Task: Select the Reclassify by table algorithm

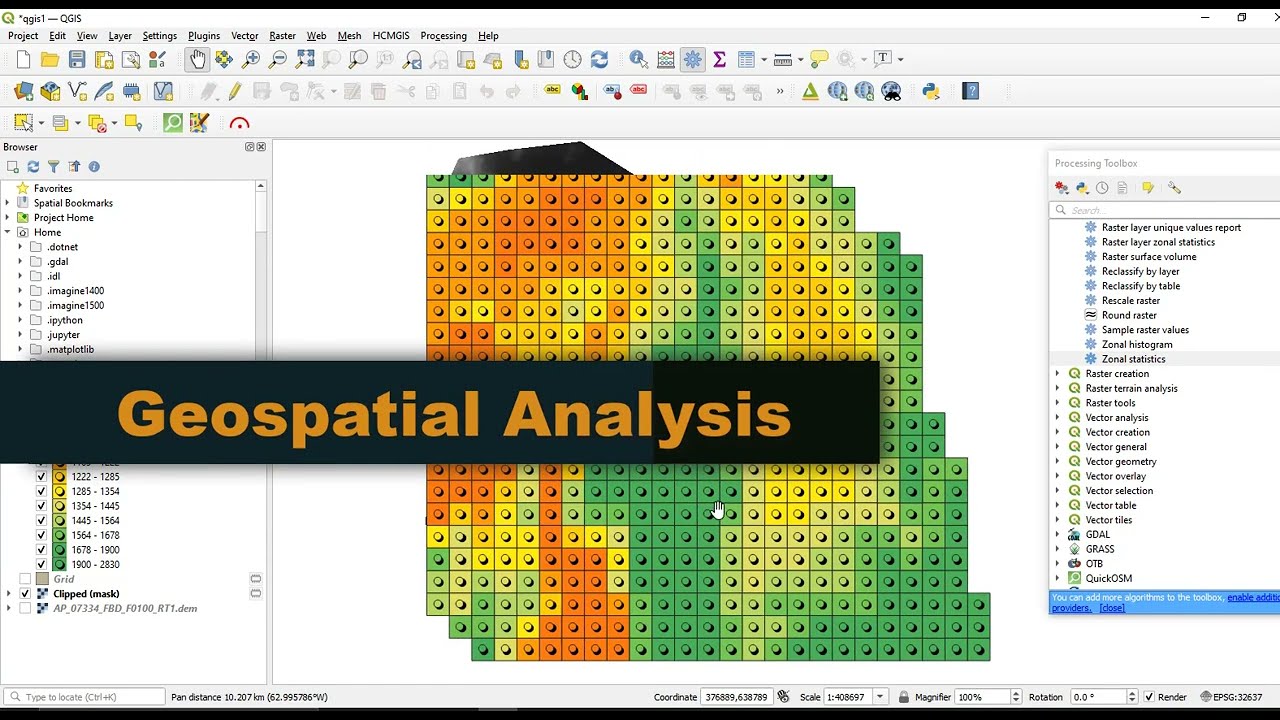Action: [1140, 286]
